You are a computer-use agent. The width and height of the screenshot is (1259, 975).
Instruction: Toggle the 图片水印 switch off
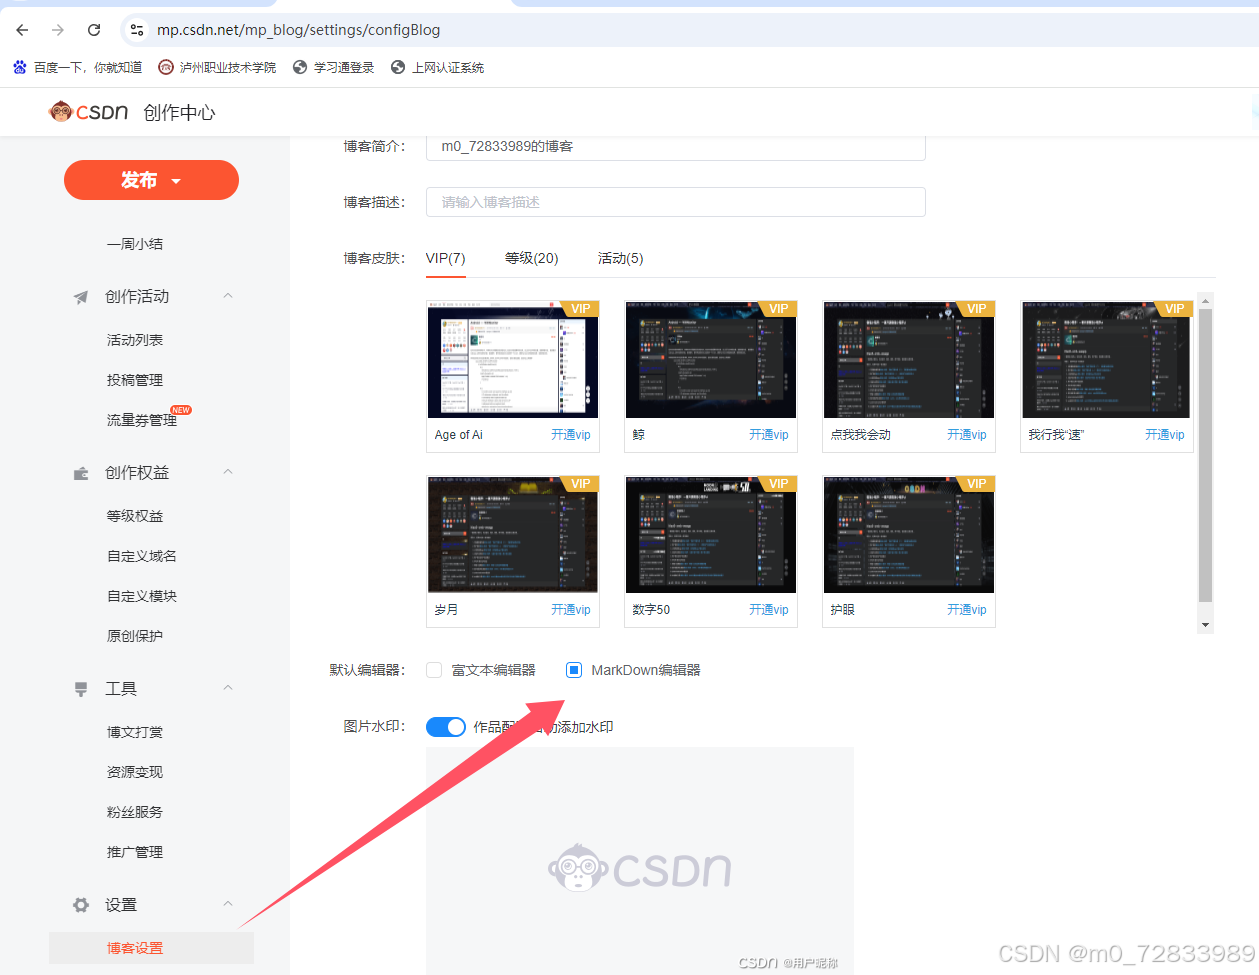click(x=446, y=727)
